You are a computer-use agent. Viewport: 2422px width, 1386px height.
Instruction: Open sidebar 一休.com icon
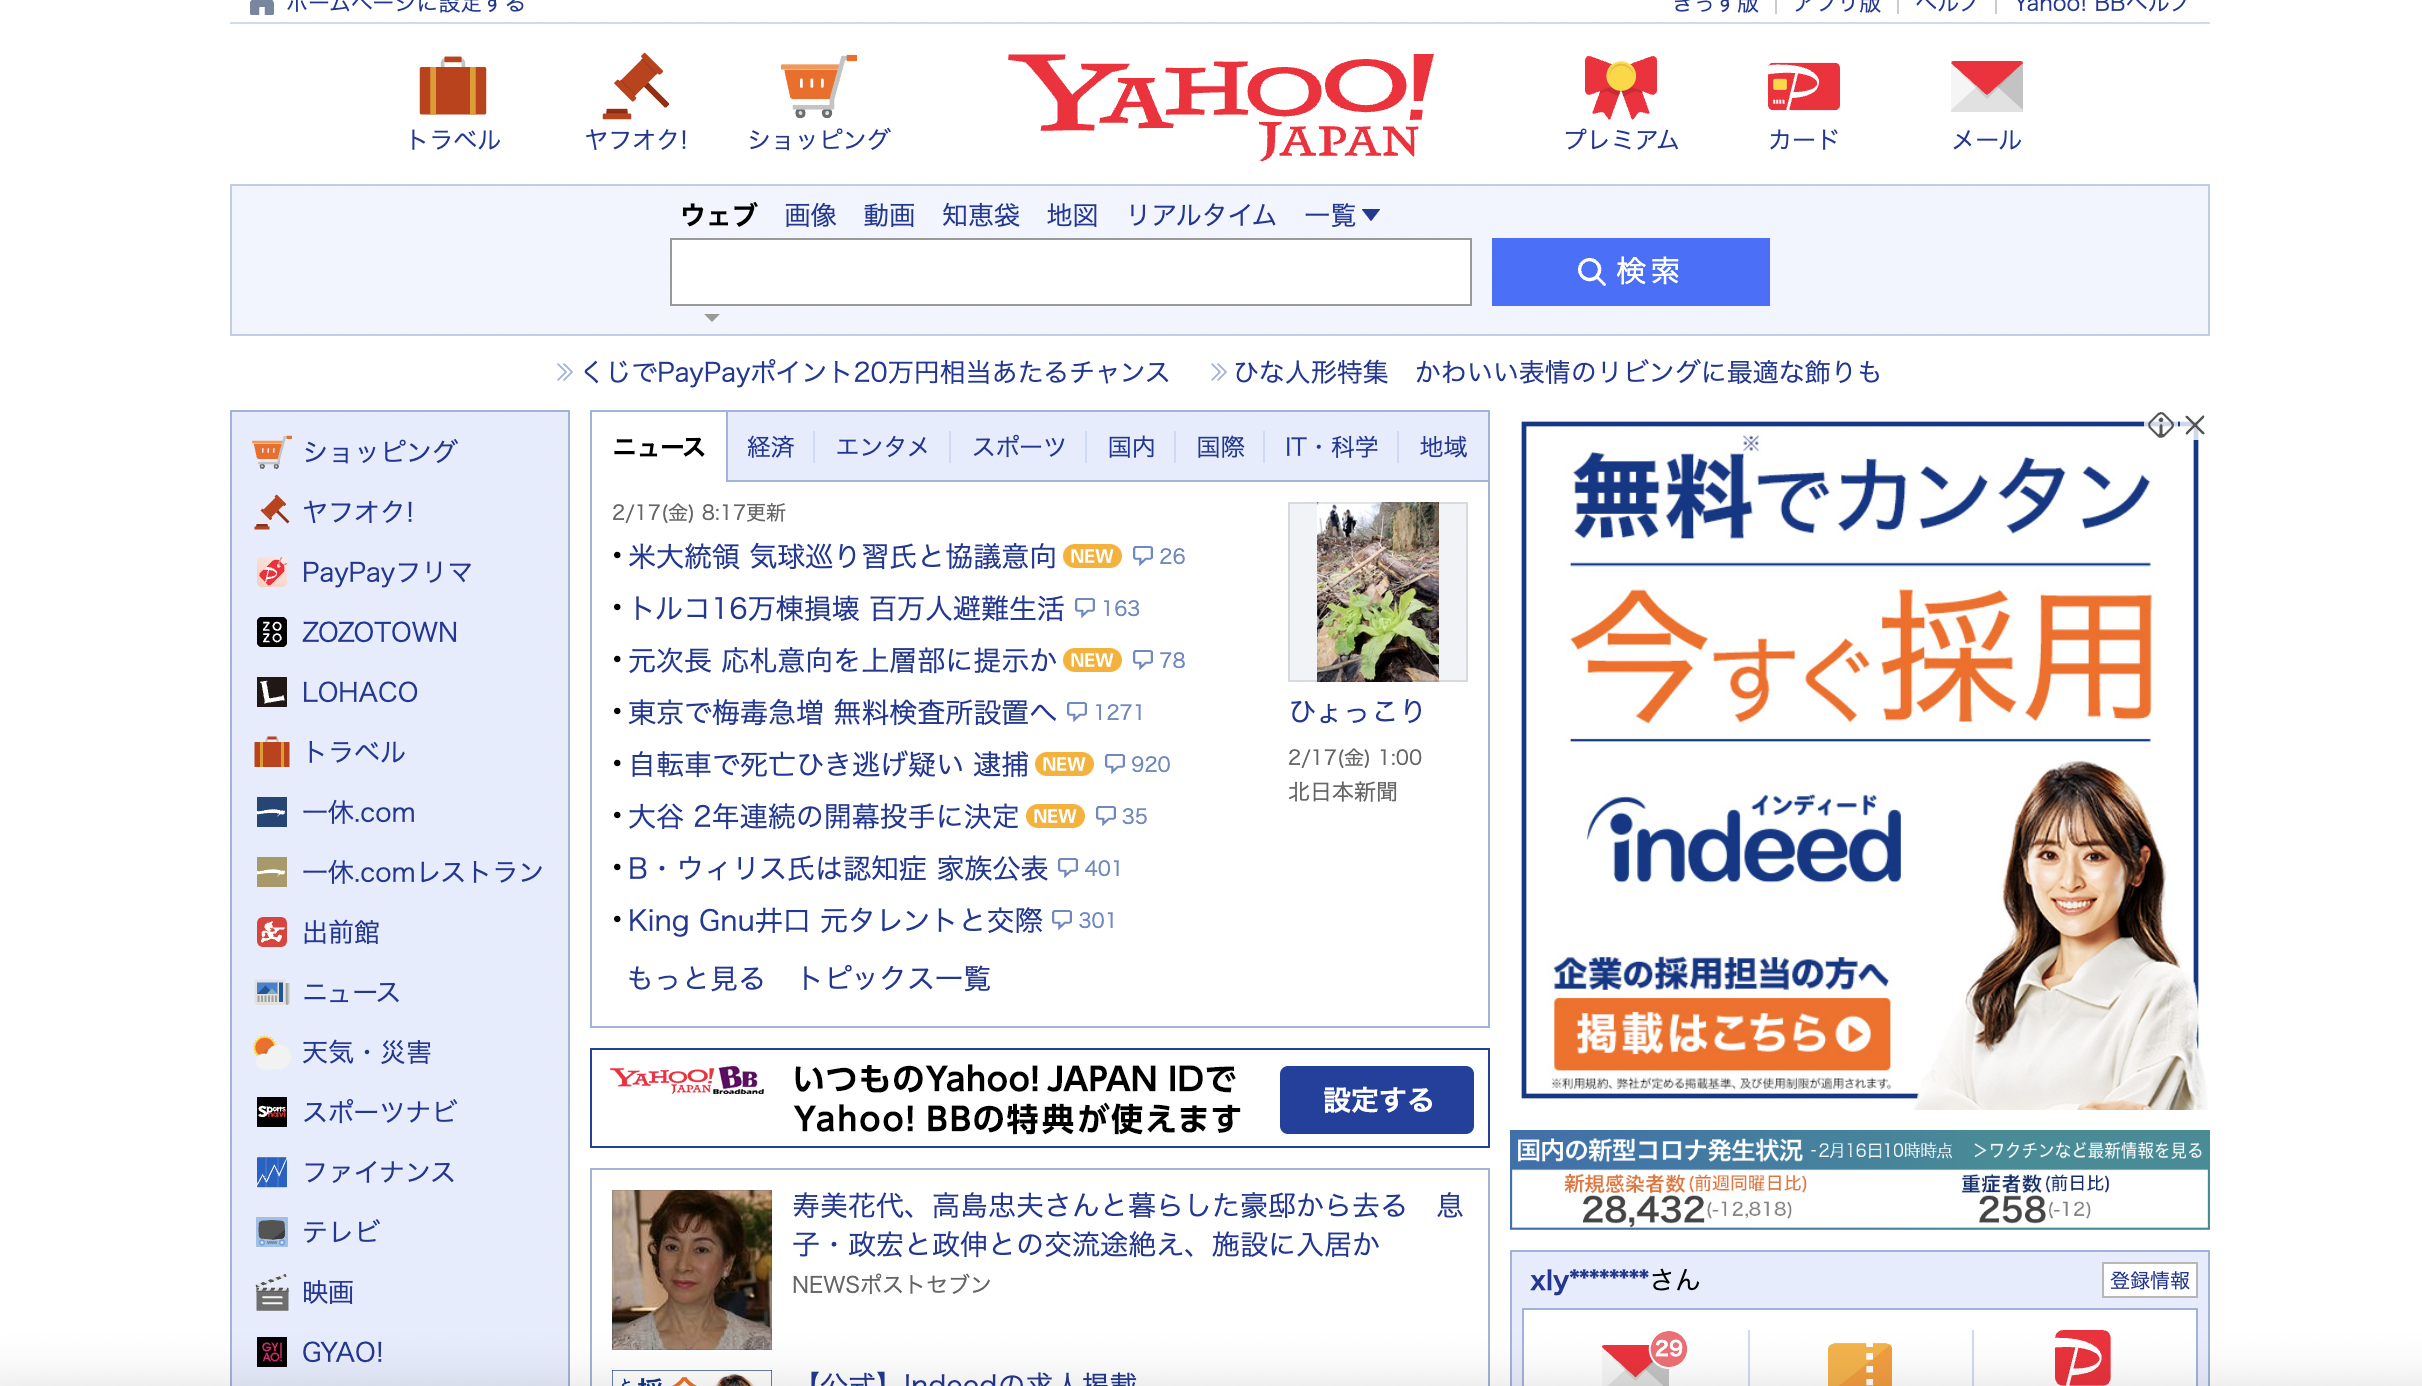click(271, 812)
